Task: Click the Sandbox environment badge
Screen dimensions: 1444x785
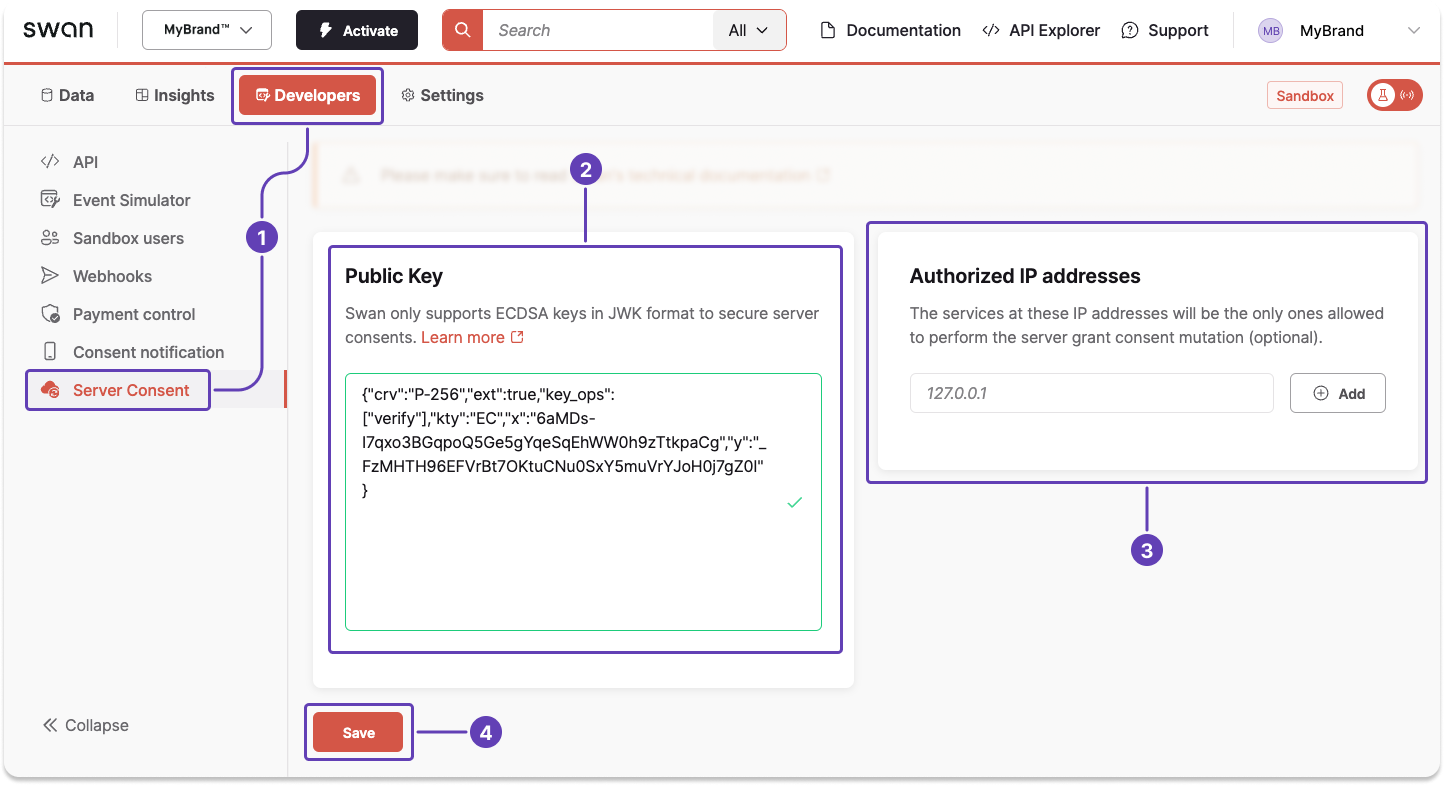Action: point(1304,95)
